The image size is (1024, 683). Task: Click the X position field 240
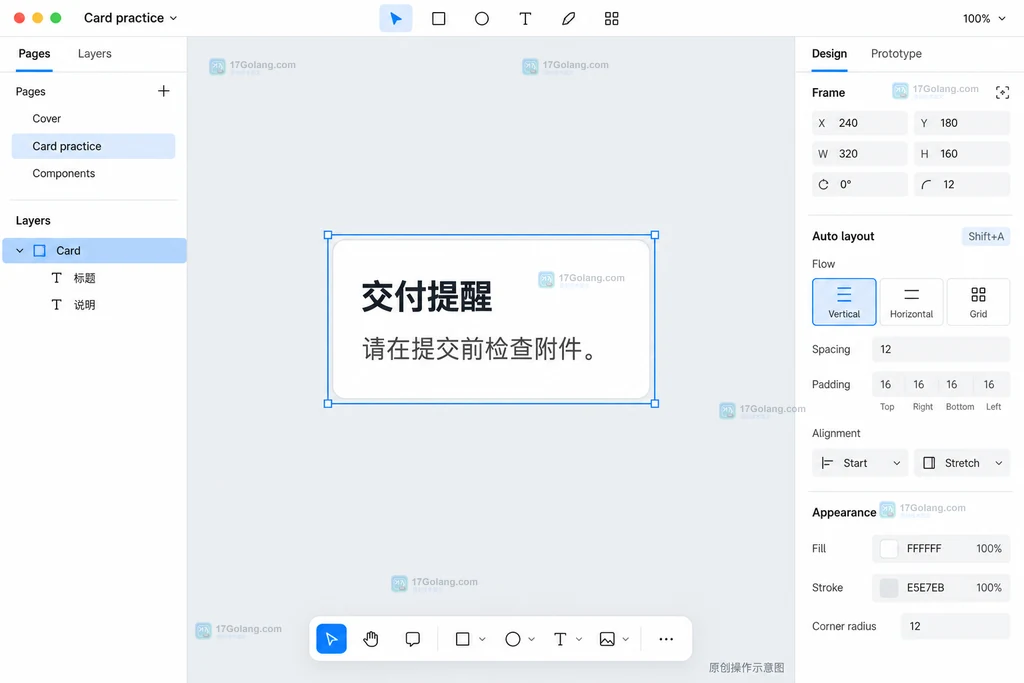[x=859, y=123]
